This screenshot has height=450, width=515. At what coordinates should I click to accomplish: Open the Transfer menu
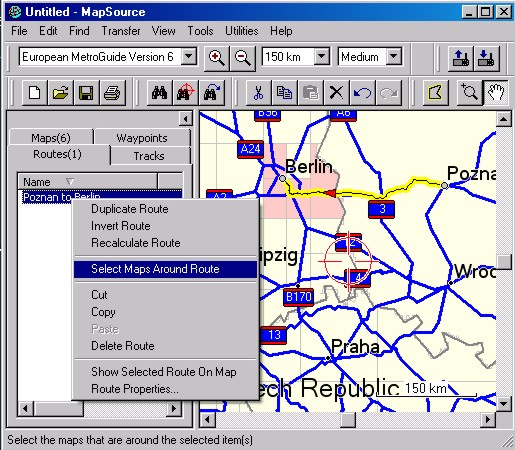tap(121, 31)
